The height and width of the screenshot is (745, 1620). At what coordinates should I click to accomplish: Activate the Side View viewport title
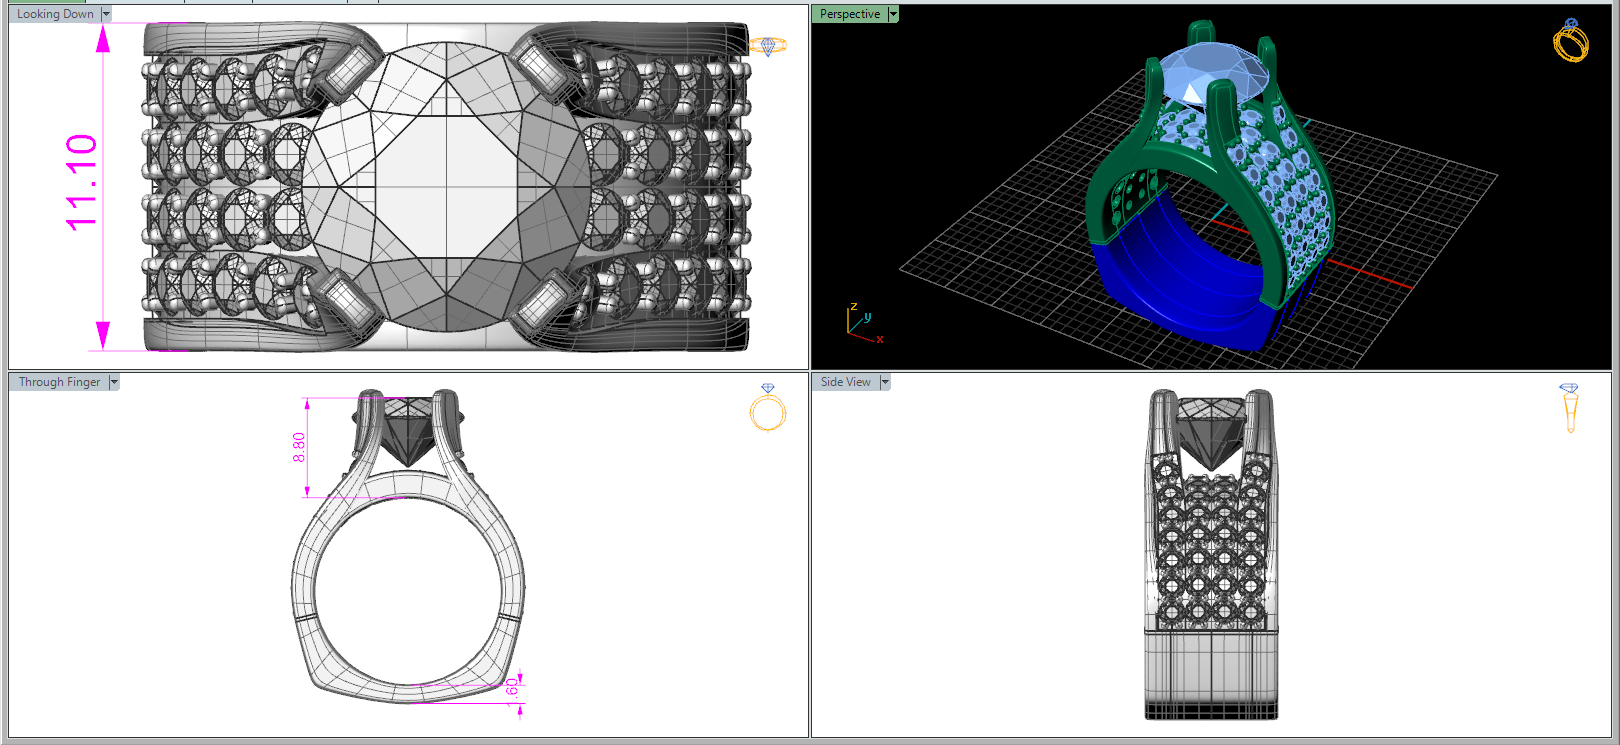pos(846,382)
